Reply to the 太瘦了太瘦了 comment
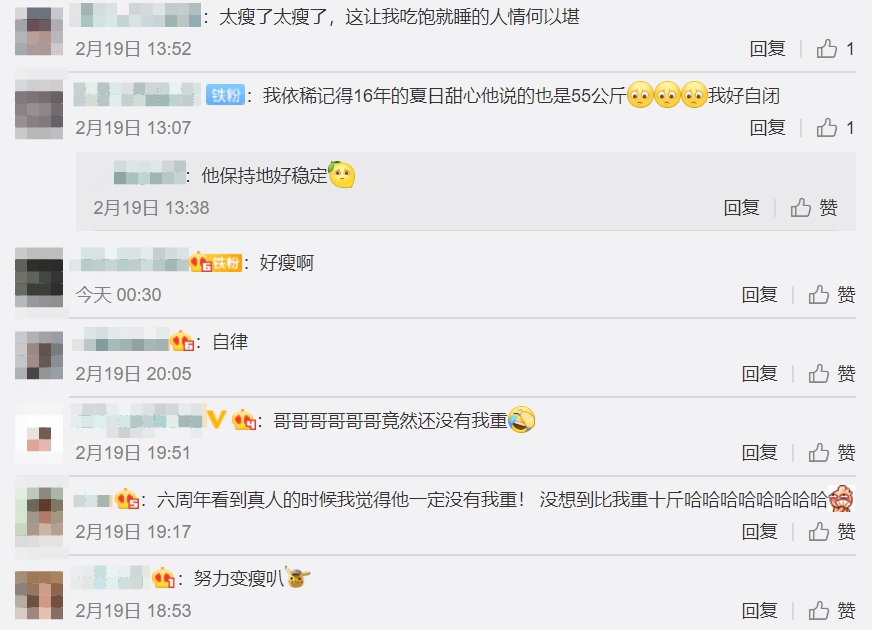 (767, 49)
